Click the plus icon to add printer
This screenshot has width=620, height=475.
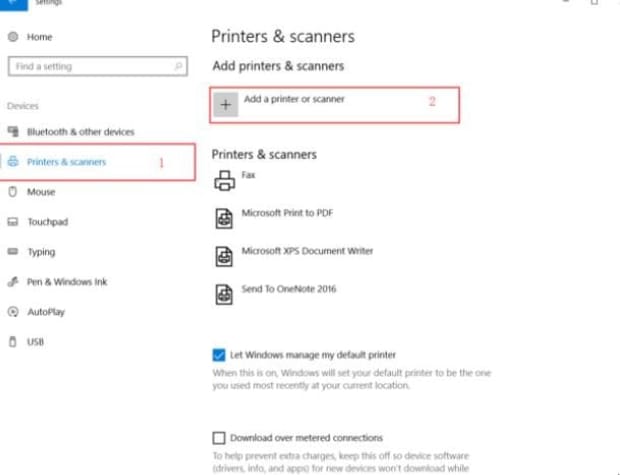tap(226, 106)
